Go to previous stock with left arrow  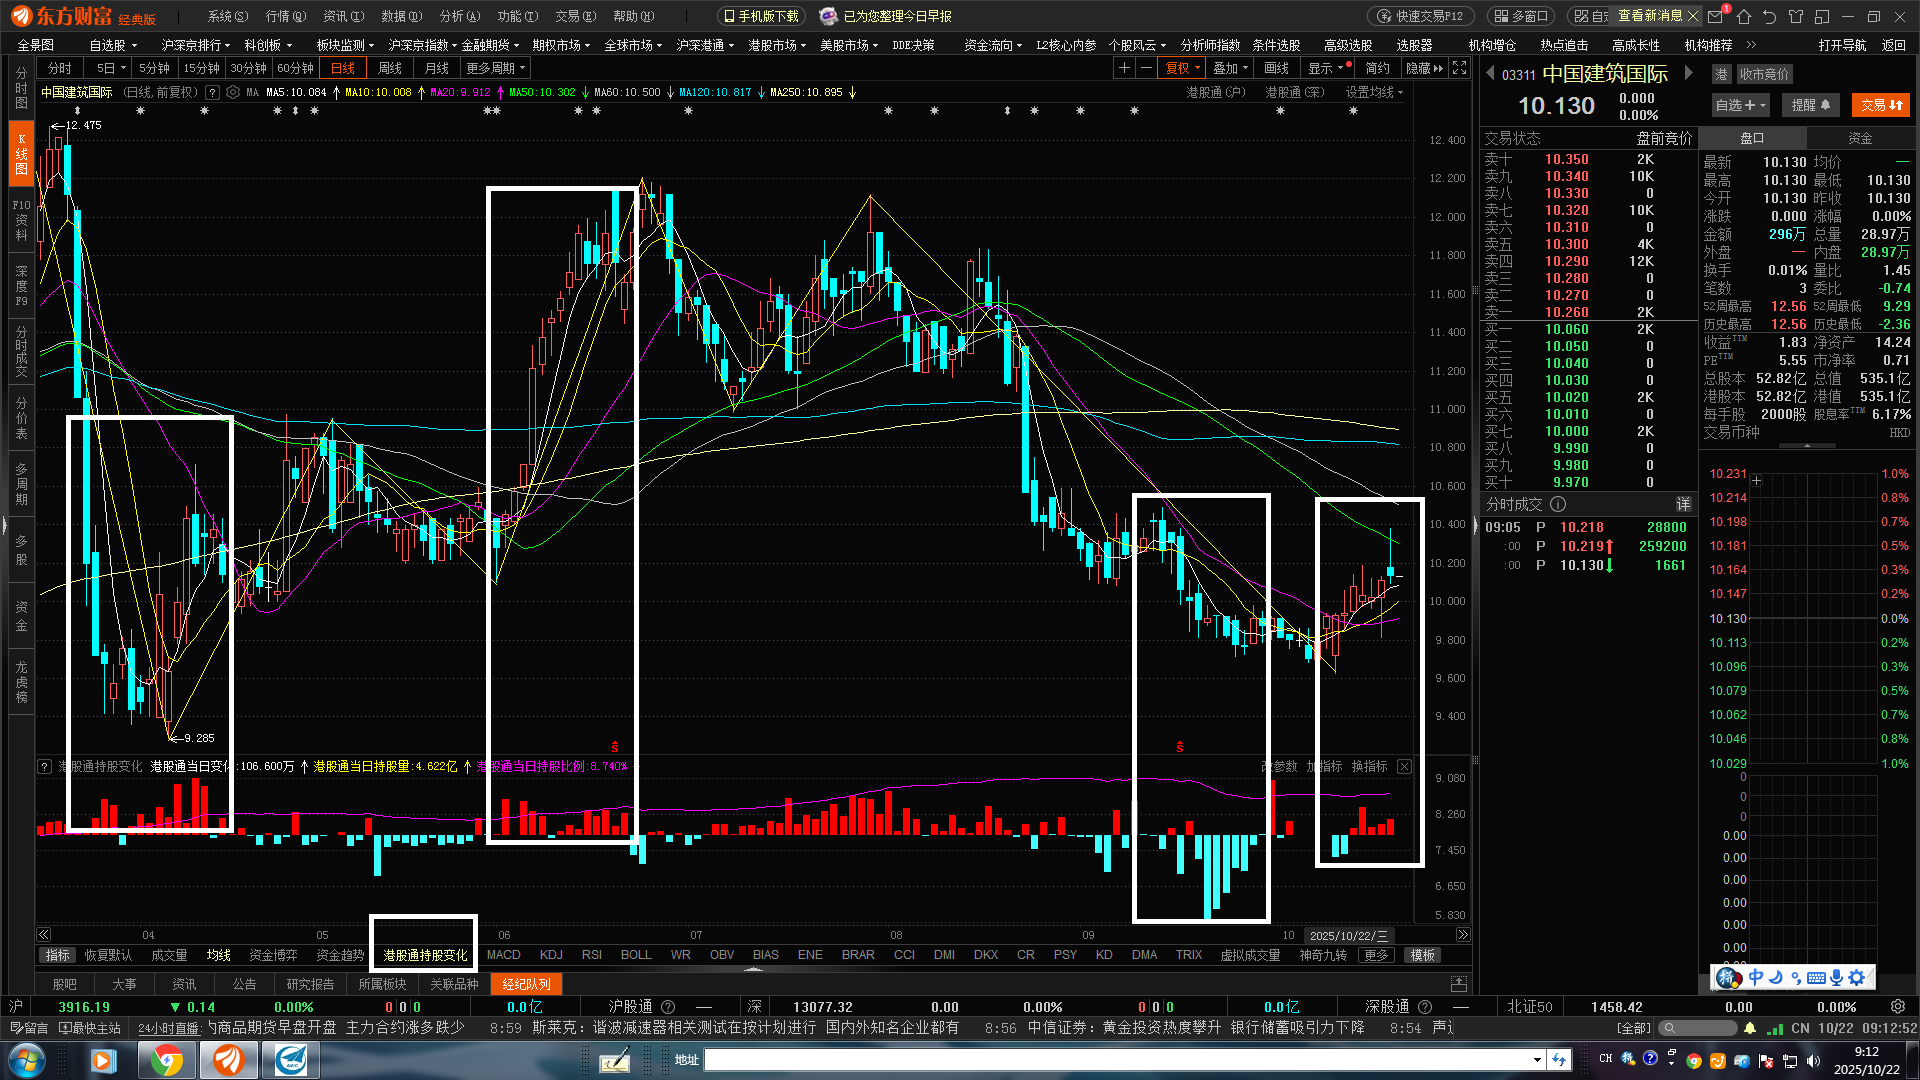click(x=1490, y=73)
